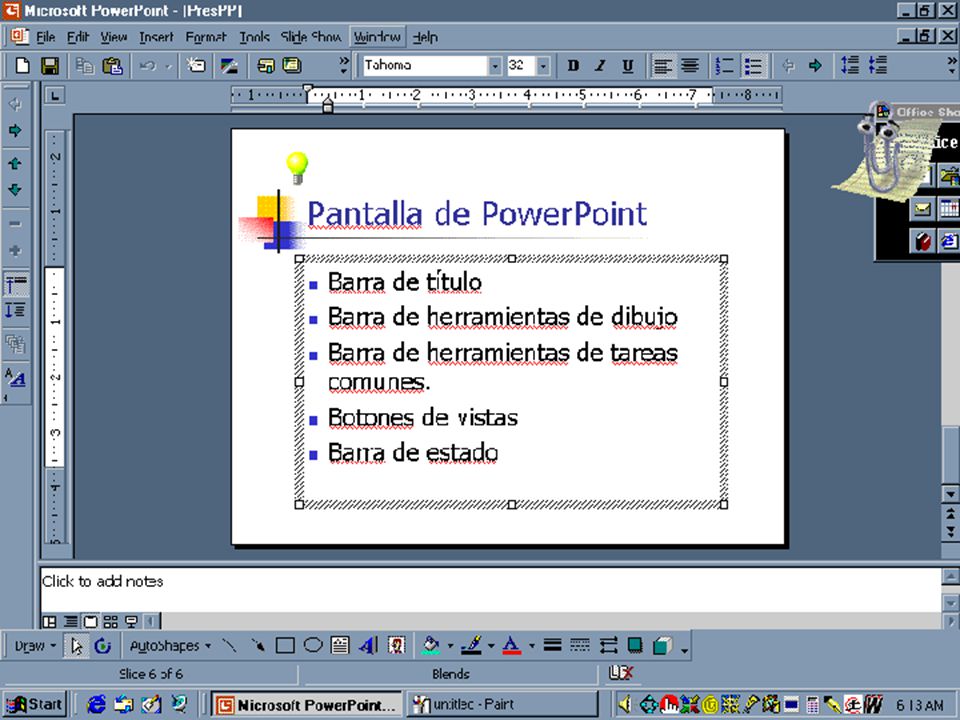Toggle Numbering list button

click(725, 66)
